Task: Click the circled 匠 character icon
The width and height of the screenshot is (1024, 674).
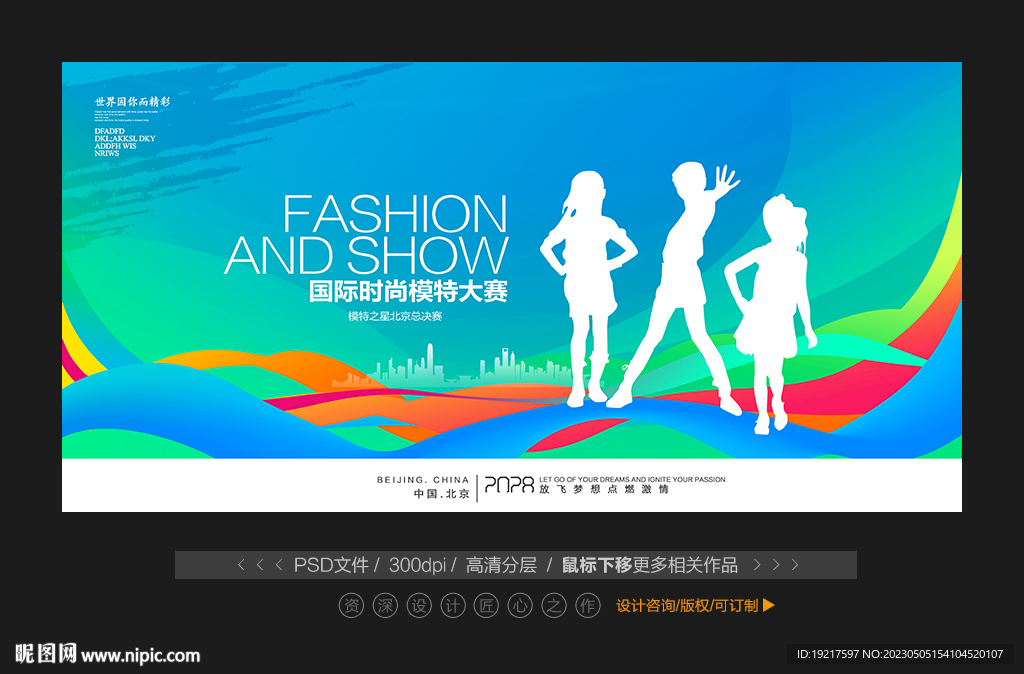Action: [487, 605]
